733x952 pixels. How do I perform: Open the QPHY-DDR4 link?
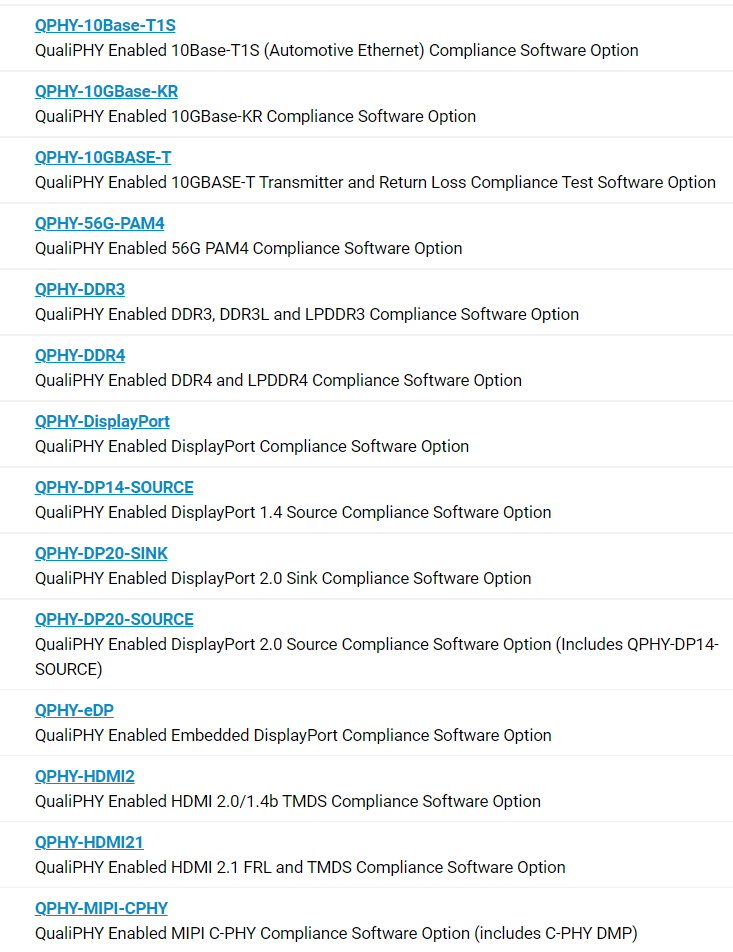coord(80,356)
